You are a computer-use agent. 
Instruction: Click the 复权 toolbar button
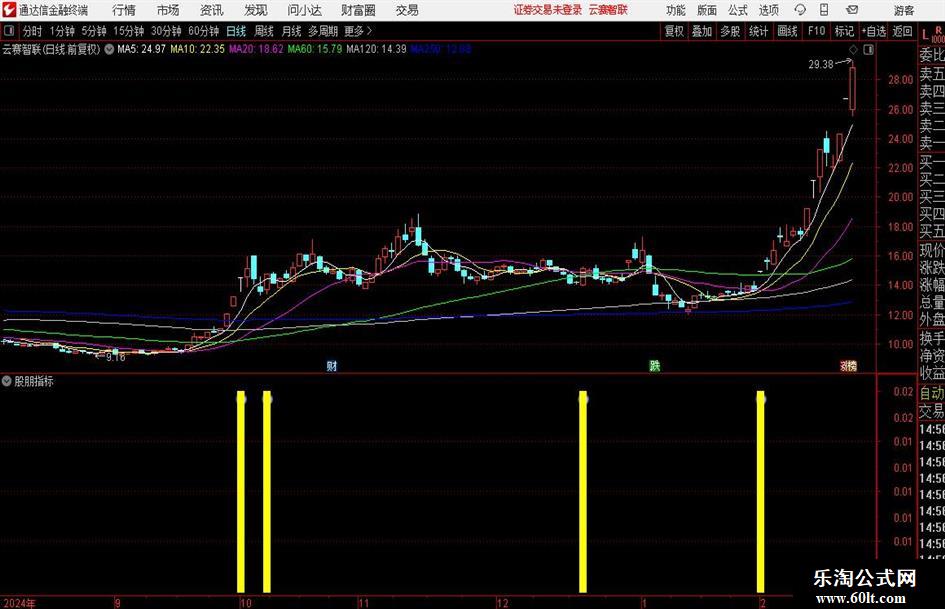[x=674, y=31]
